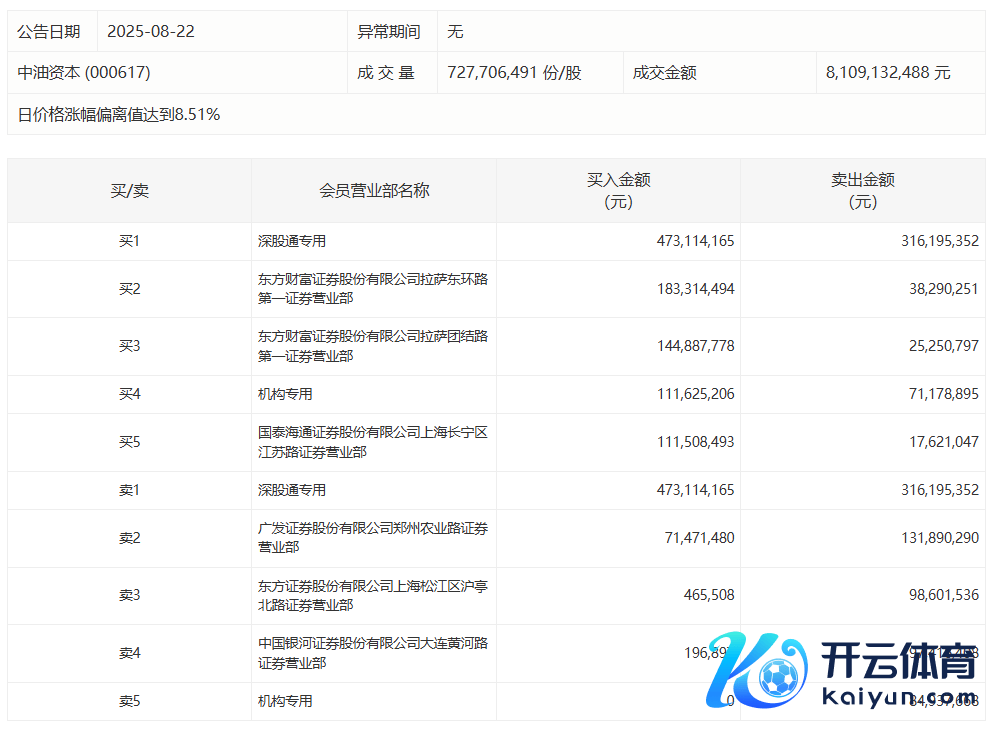Select 深股通专用 in the 卖1 row

point(292,490)
